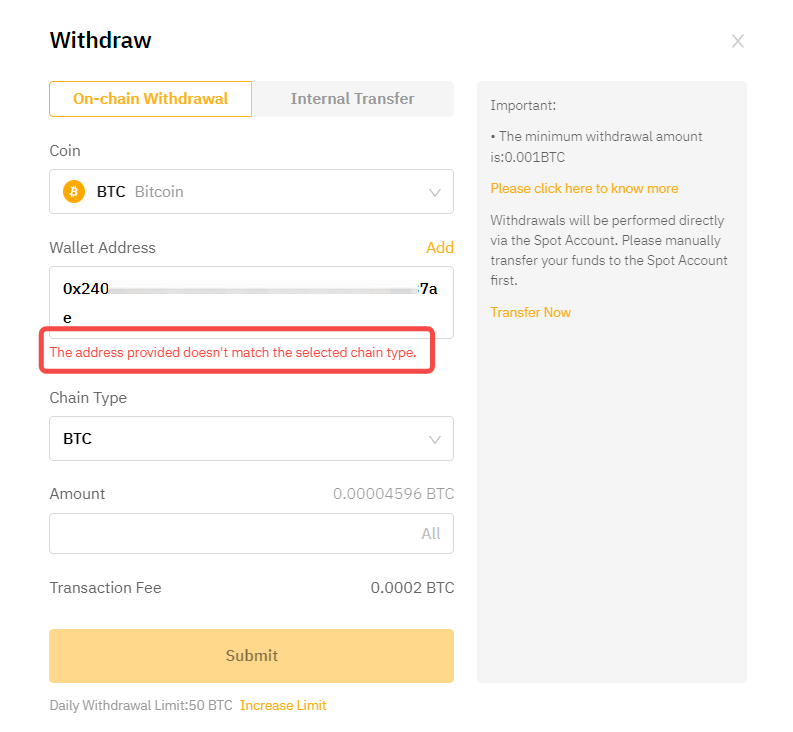Viewport: 793px width, 732px height.
Task: Click Add next to Wallet Address
Action: [x=439, y=248]
